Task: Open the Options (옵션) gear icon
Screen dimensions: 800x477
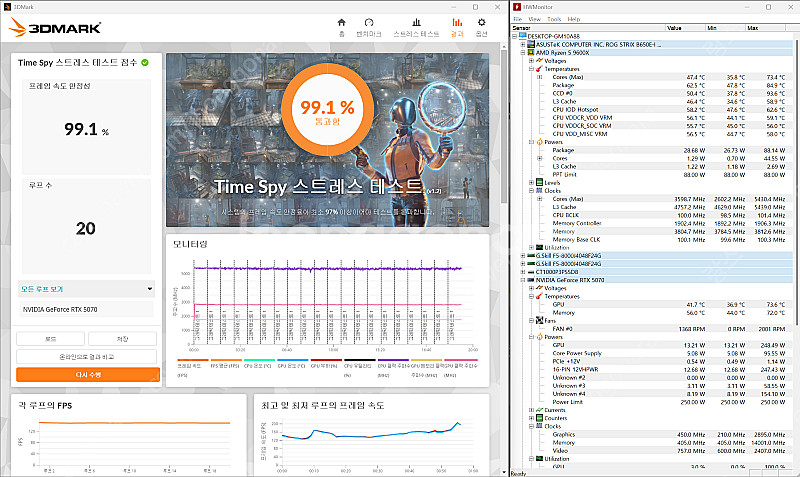Action: click(482, 22)
